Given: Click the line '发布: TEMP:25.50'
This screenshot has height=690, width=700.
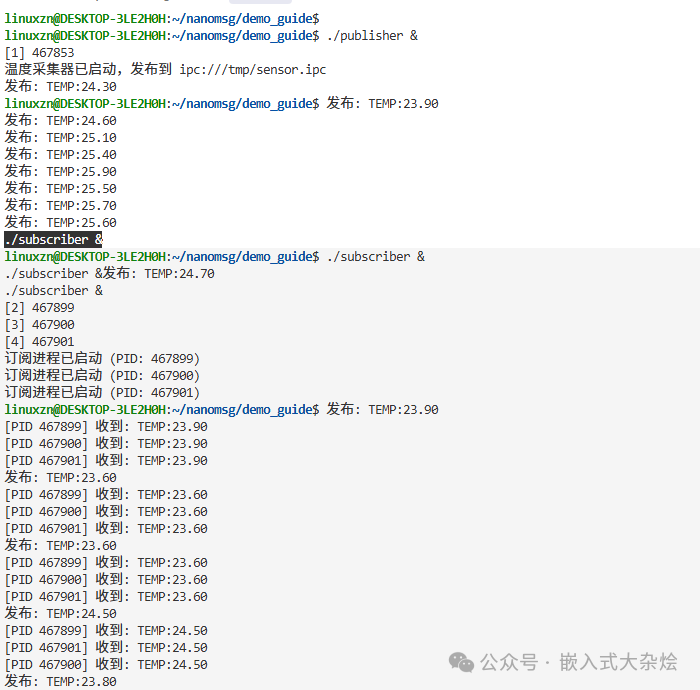Looking at the screenshot, I should 61,188.
